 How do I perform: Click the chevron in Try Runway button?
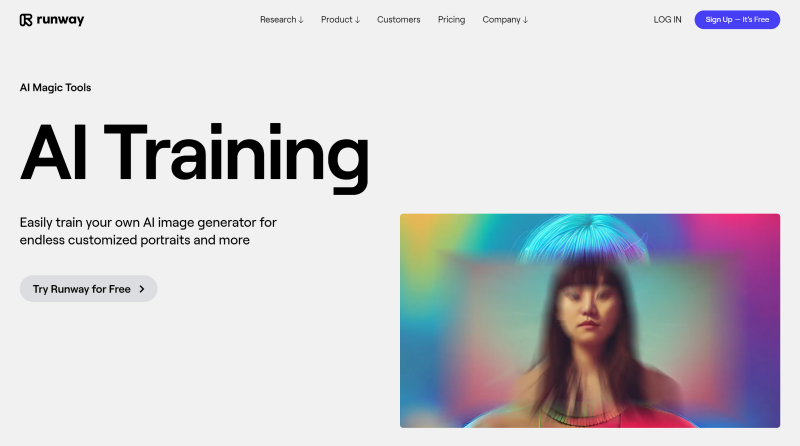(x=142, y=289)
